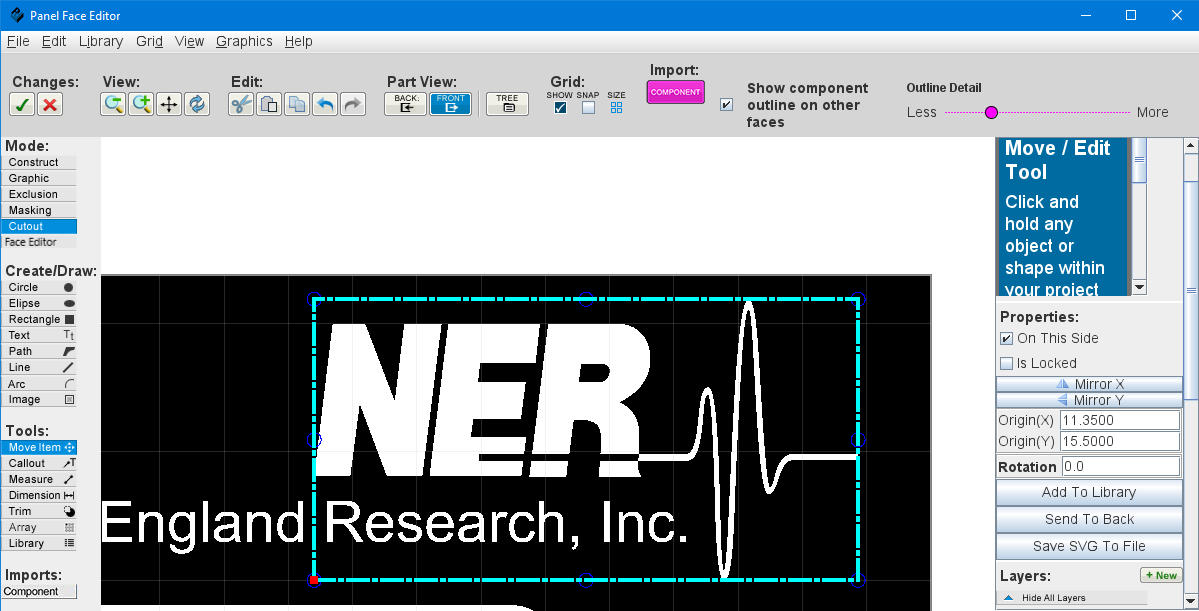
Task: Select the Circle draw tool
Action: coord(39,288)
